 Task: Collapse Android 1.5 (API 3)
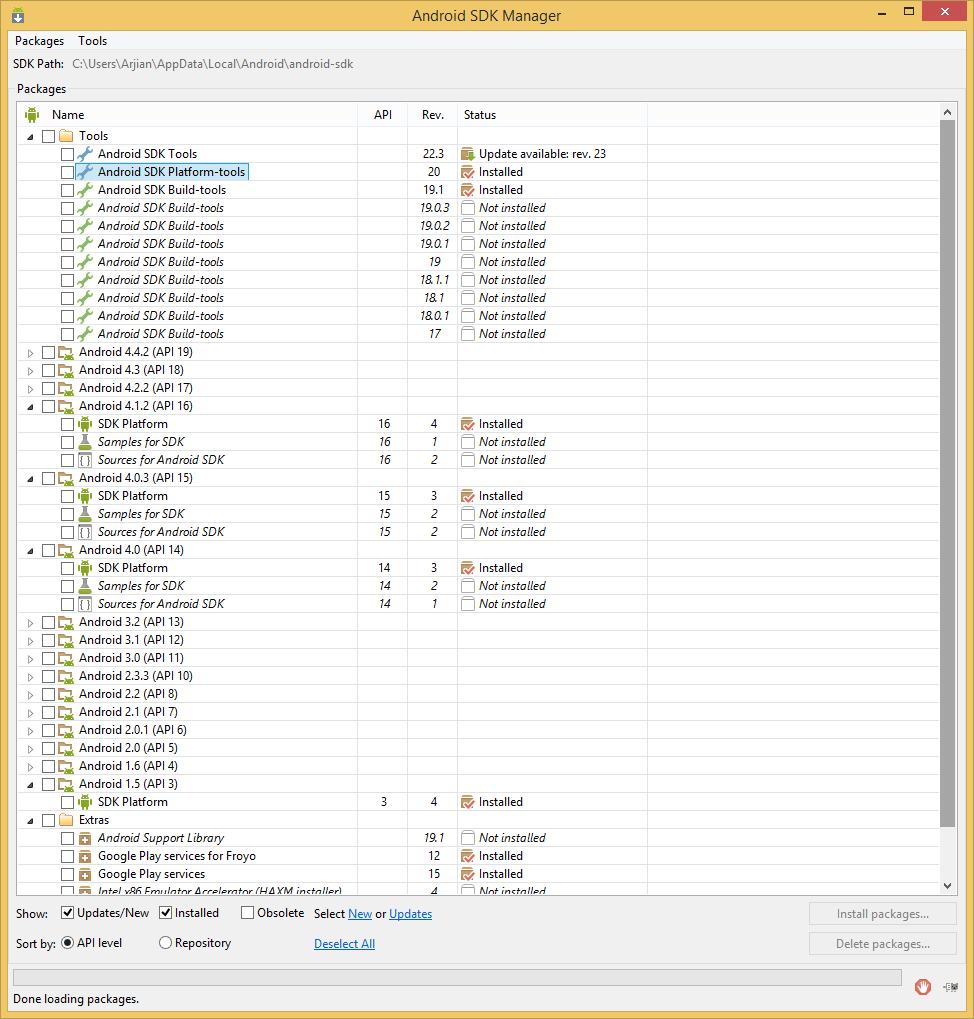[x=30, y=785]
